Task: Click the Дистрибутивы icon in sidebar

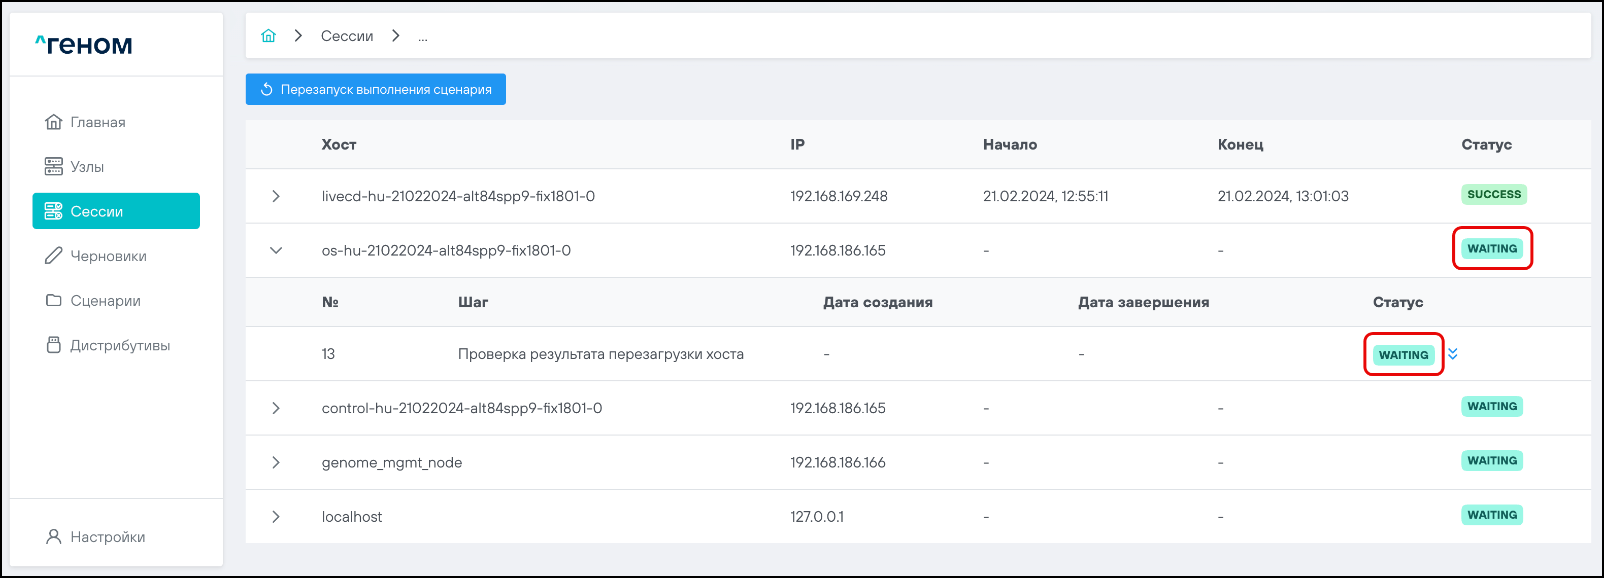Action: pyautogui.click(x=54, y=345)
